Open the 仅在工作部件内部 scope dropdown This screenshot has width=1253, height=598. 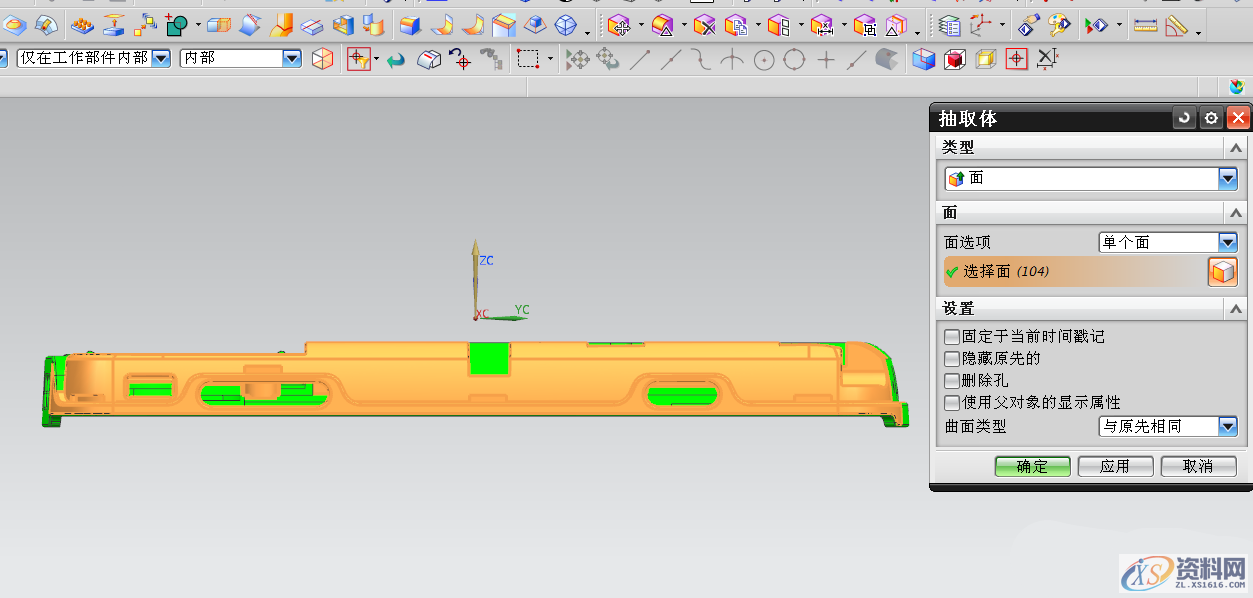pyautogui.click(x=161, y=58)
